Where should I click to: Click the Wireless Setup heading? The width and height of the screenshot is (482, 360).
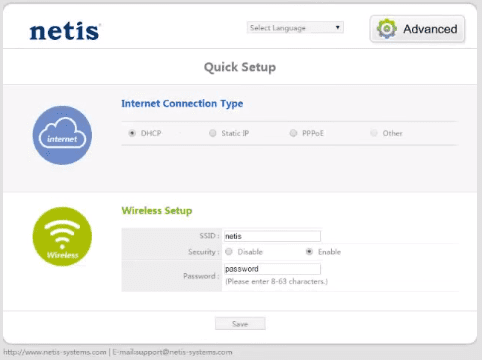tap(157, 211)
